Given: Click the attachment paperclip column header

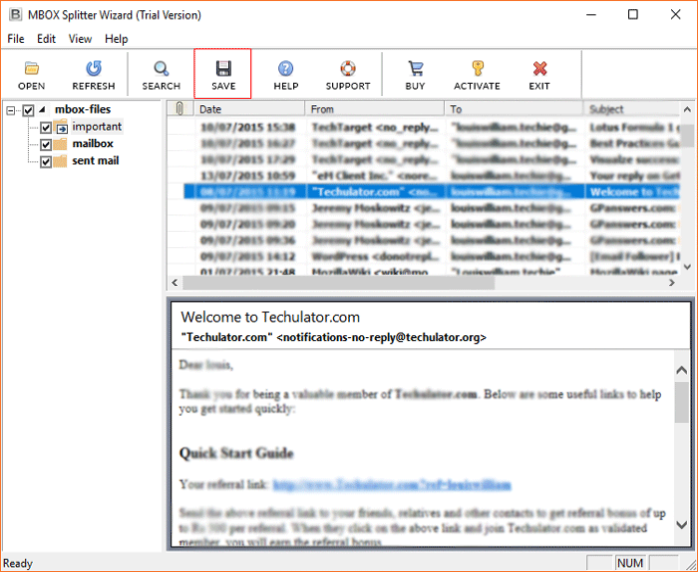Looking at the screenshot, I should click(180, 109).
